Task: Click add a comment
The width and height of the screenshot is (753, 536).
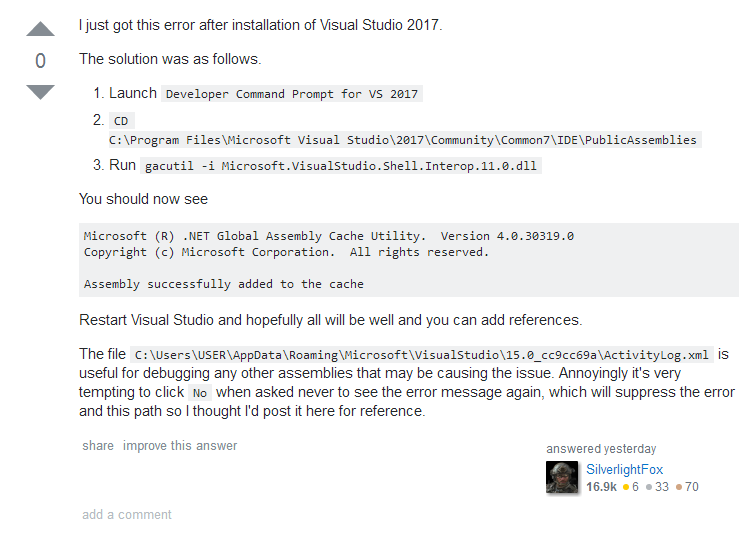Action: pyautogui.click(x=127, y=514)
